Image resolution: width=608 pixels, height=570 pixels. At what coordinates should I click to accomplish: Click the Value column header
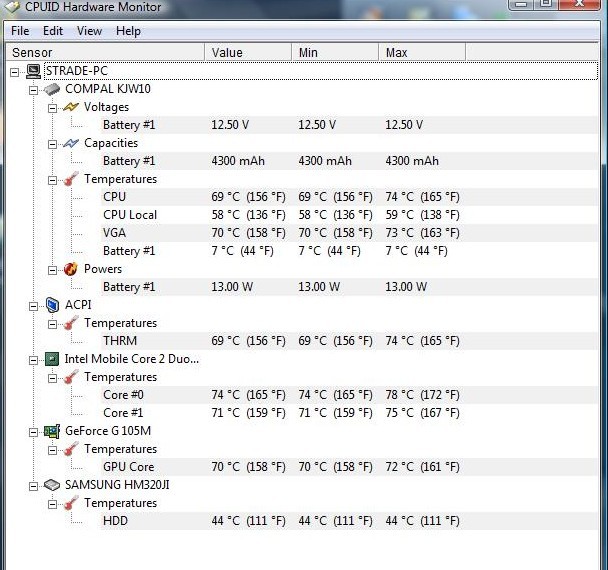coord(248,52)
